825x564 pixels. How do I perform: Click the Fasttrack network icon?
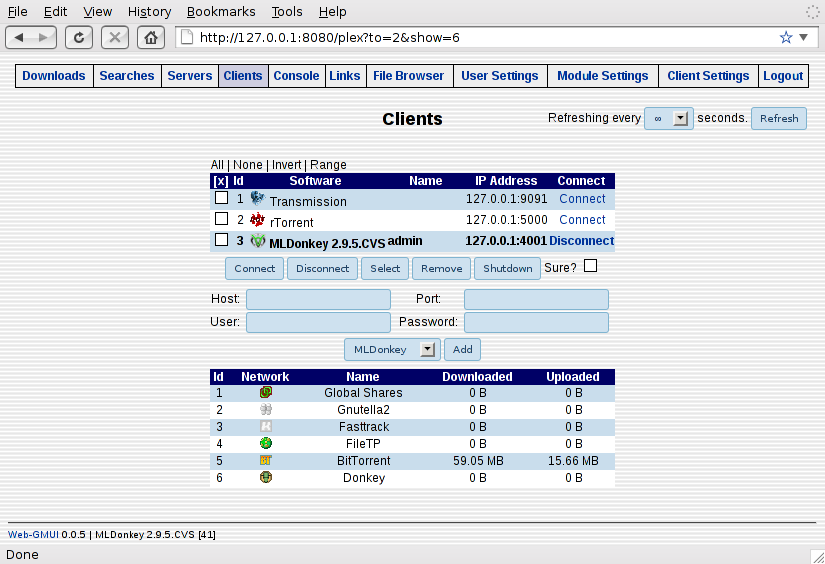(266, 426)
